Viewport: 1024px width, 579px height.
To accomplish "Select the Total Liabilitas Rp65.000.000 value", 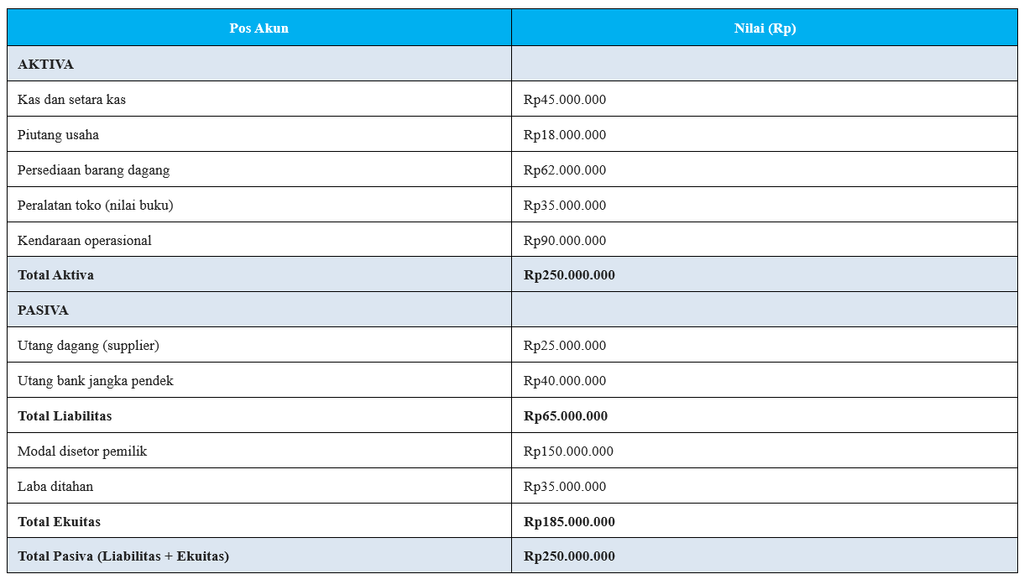I will [x=566, y=416].
